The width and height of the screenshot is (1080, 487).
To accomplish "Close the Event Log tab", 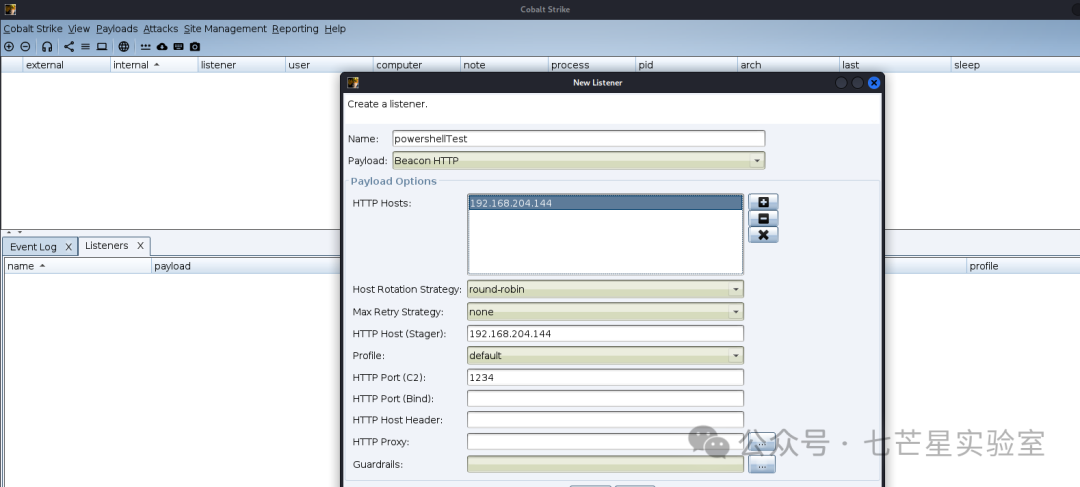I will click(68, 247).
